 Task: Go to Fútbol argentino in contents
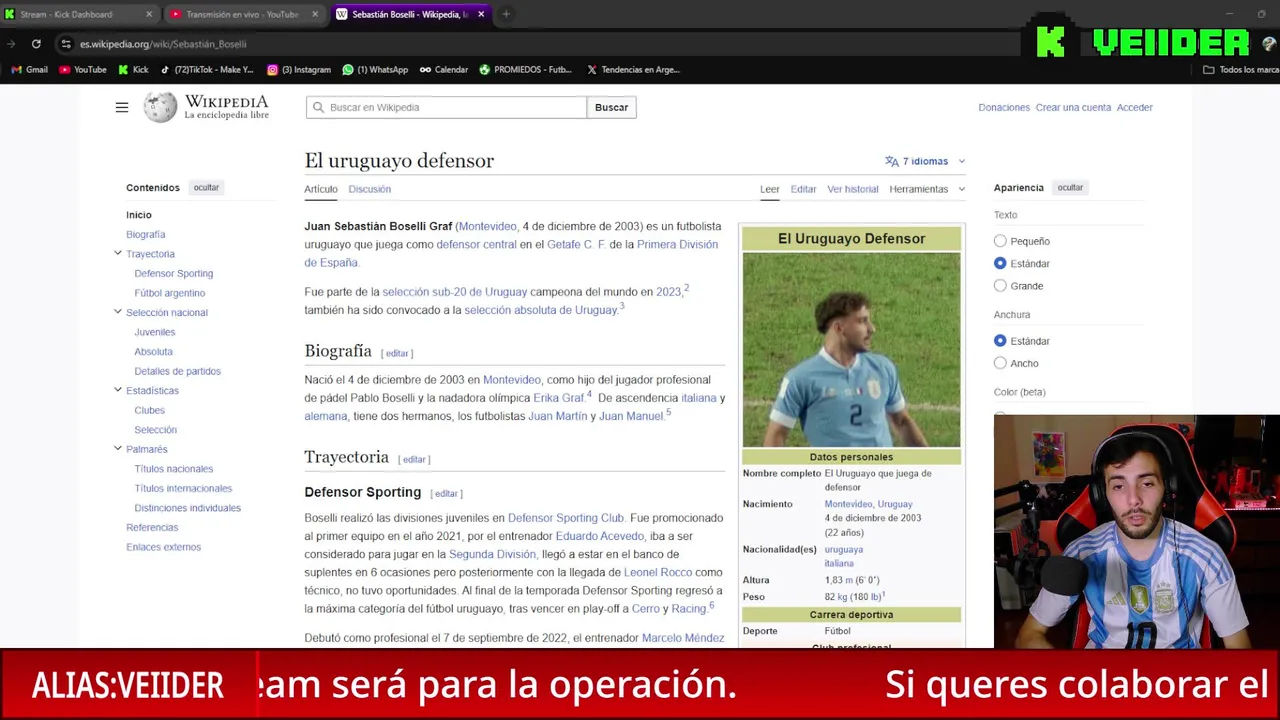(x=170, y=293)
